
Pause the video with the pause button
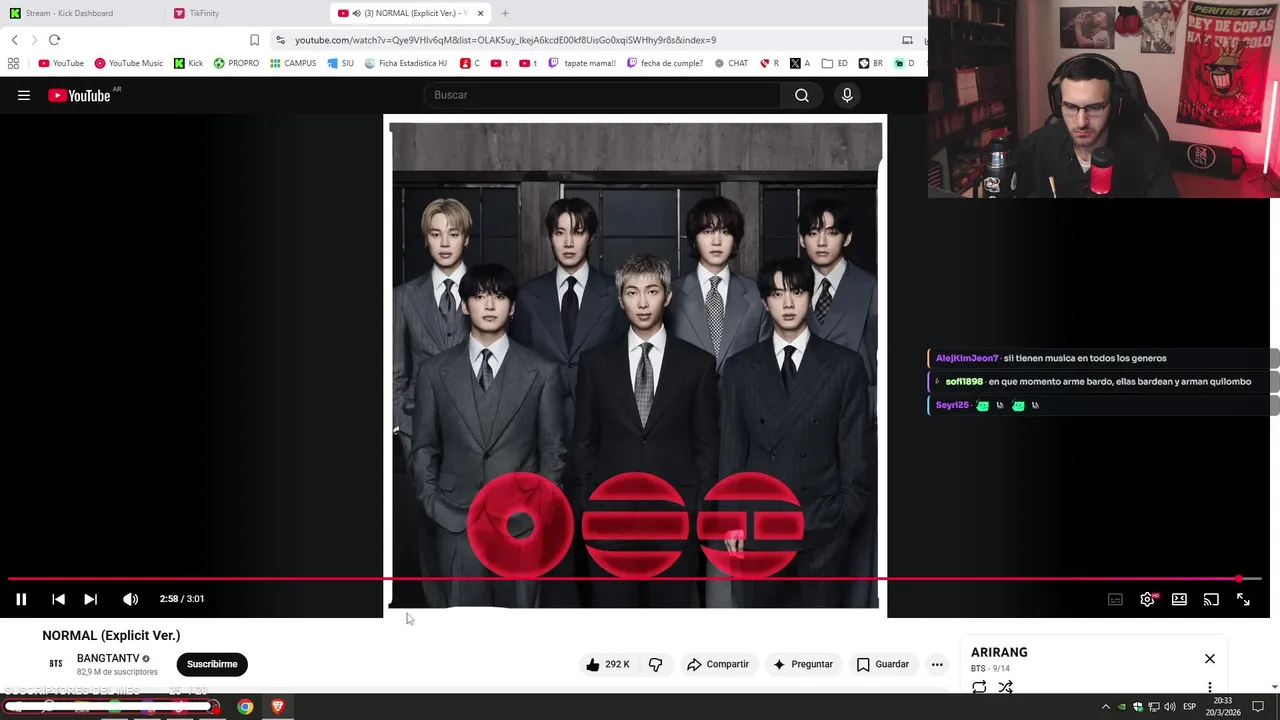pos(21,599)
